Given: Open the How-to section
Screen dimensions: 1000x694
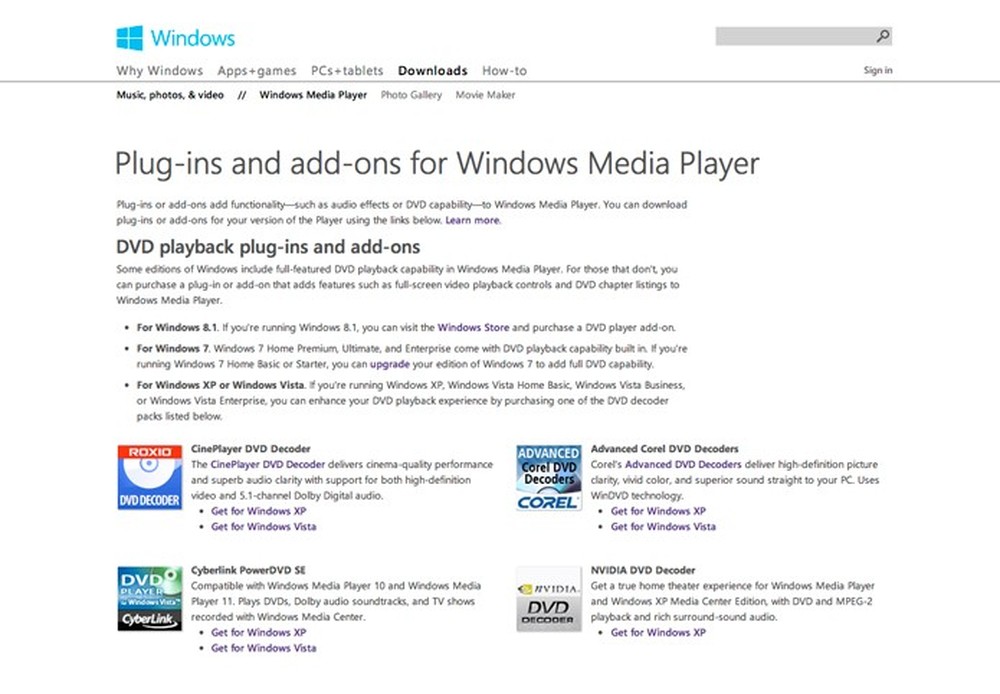Looking at the screenshot, I should pos(504,71).
